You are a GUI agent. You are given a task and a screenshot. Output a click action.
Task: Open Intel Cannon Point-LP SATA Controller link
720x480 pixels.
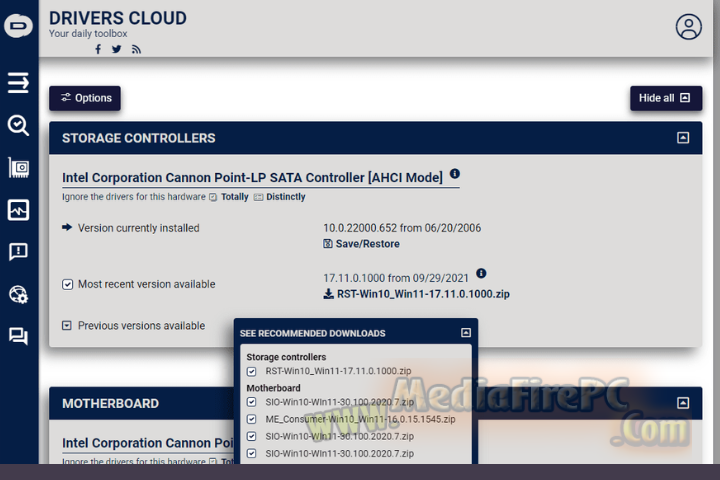coord(252,178)
